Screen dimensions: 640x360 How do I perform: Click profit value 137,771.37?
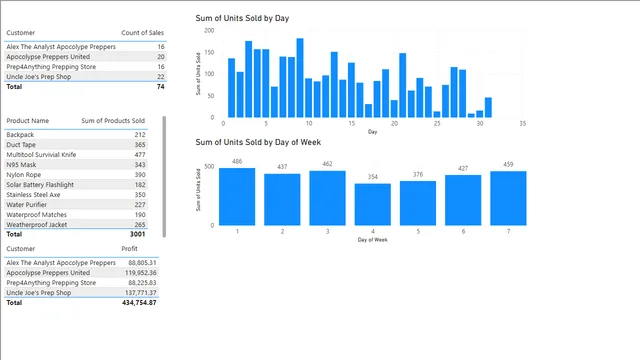coord(140,293)
